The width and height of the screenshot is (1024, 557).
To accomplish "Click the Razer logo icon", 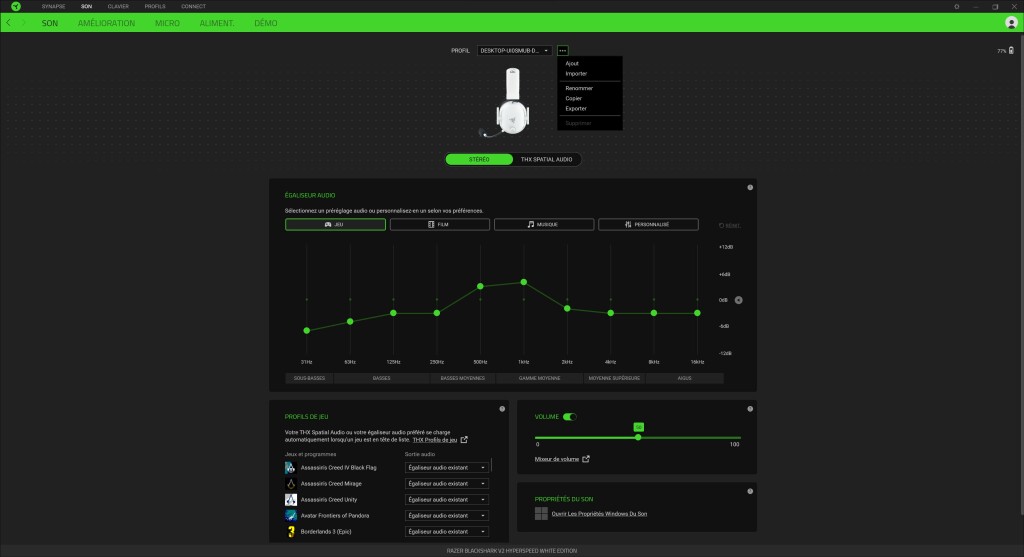I will pos(16,7).
